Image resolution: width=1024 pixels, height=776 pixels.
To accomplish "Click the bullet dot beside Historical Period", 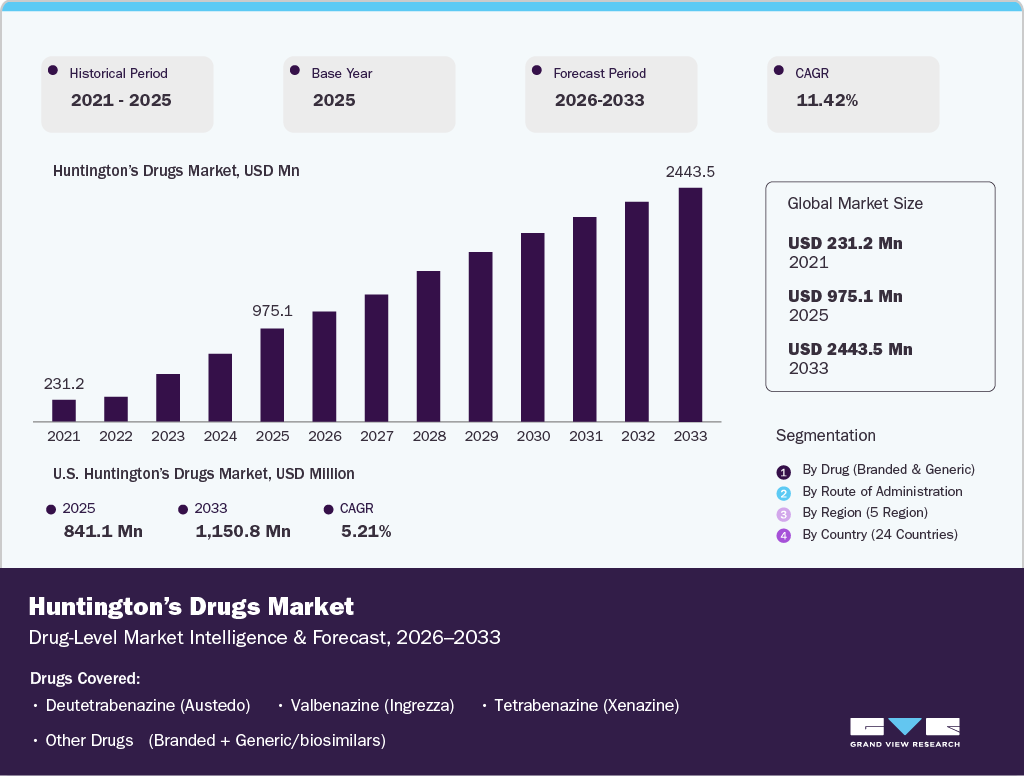I will coord(53,70).
